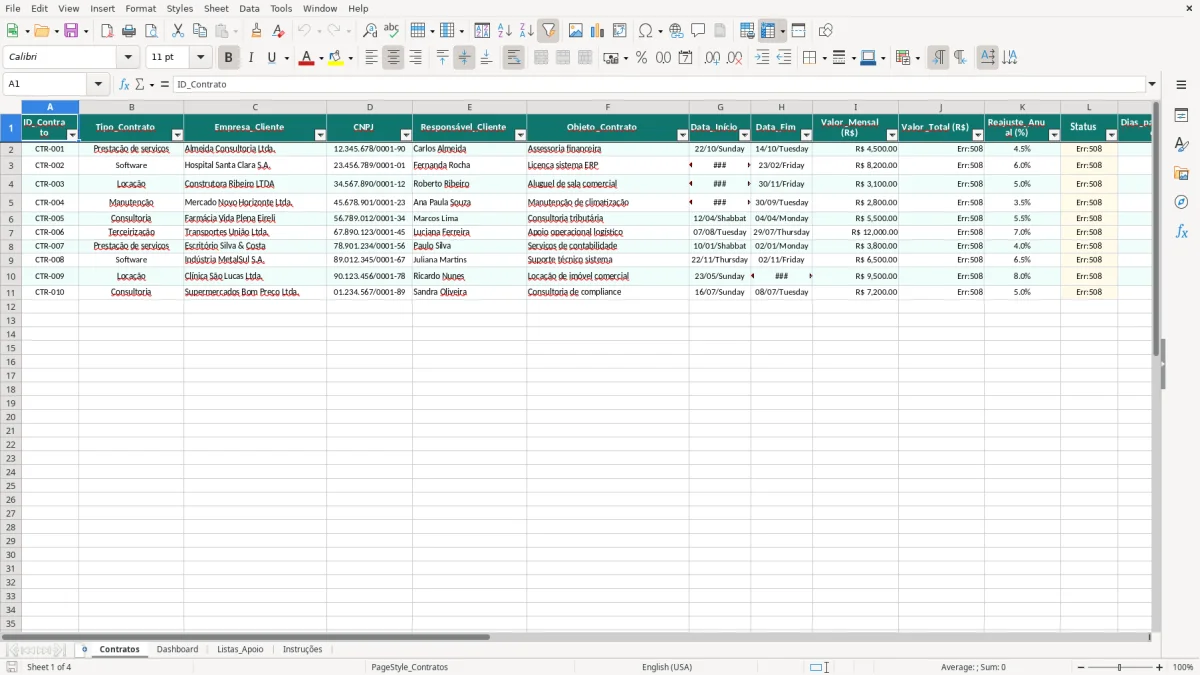Toggle Center Vertically alignment
Viewport: 1200px width, 675px height.
tap(464, 58)
